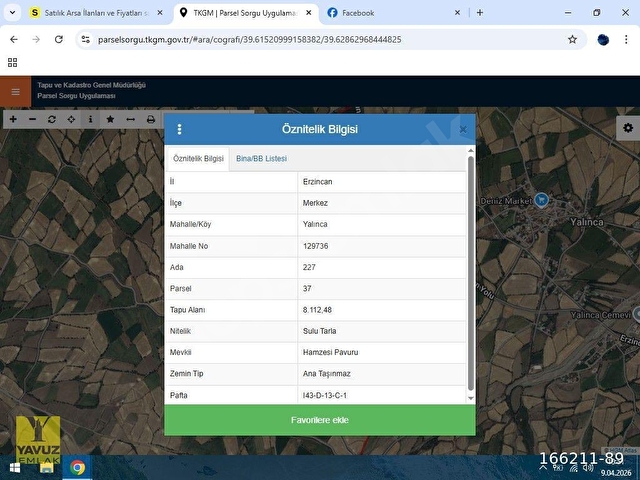Open the orange hamburger menu
The width and height of the screenshot is (640, 480).
point(16,91)
